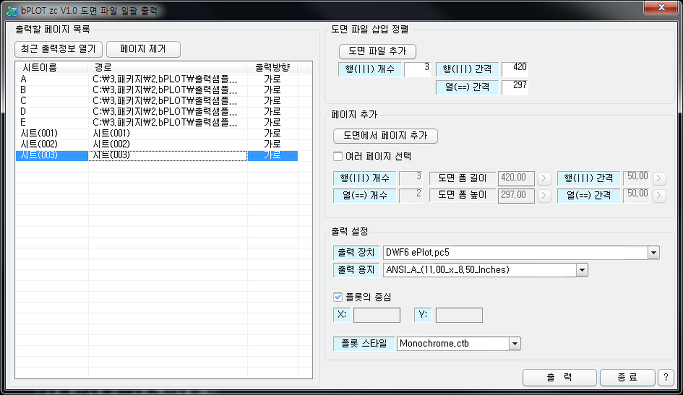Click the 도면에서 페이지 추가 button
Screen dimensions: 683x395
385,135
